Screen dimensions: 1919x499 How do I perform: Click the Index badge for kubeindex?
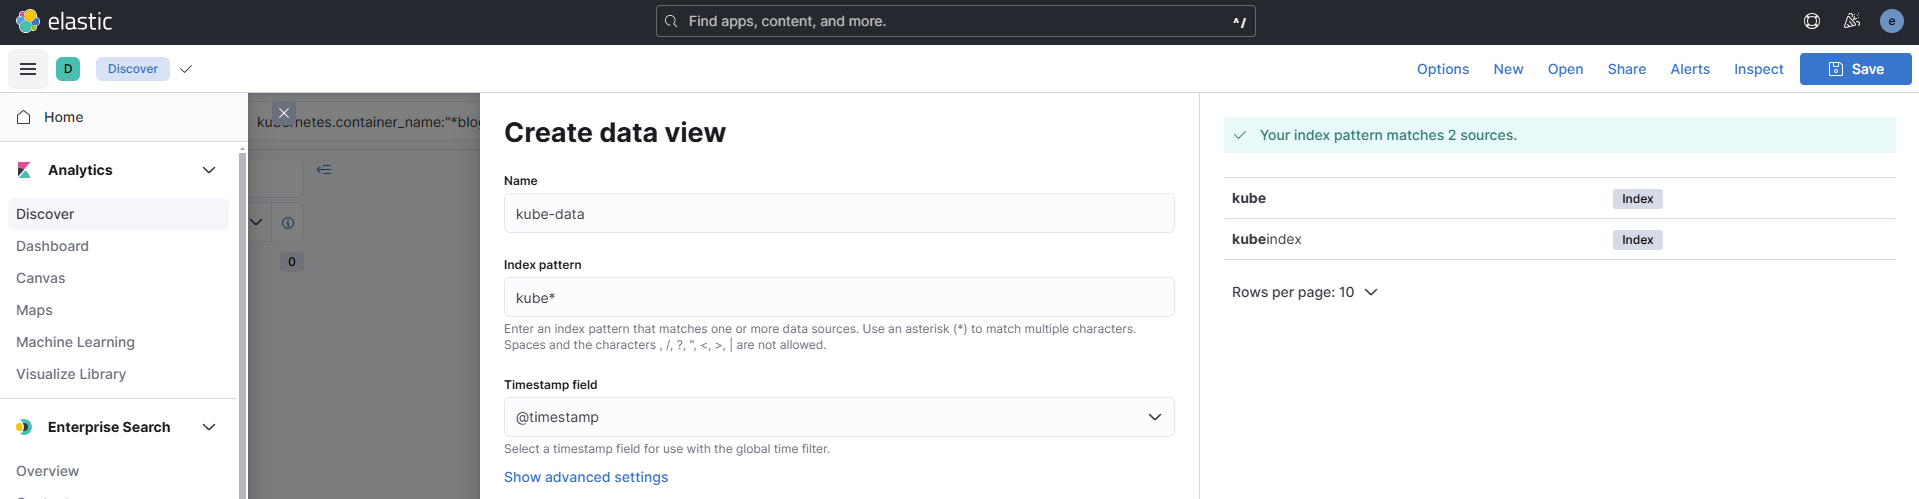click(1637, 240)
